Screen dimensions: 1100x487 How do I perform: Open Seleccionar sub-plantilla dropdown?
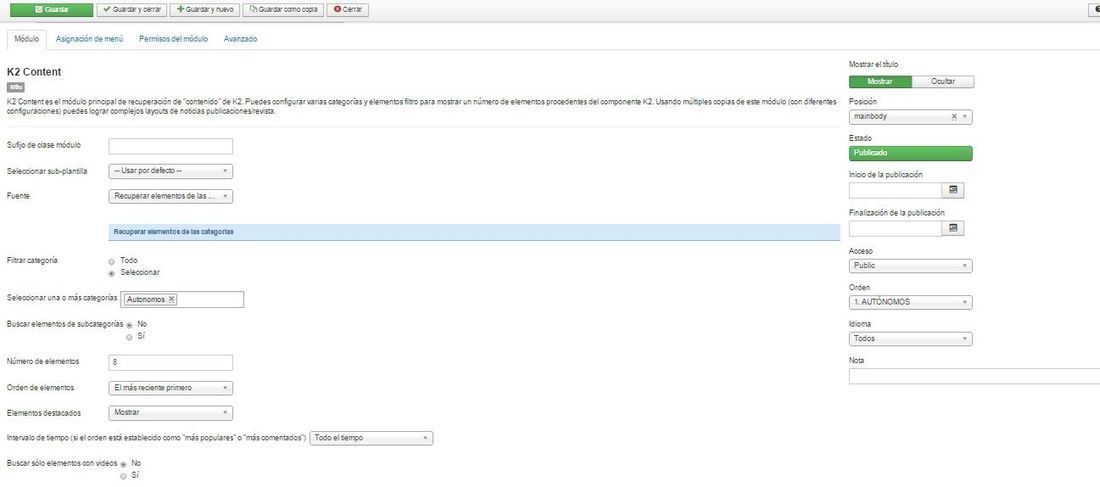tap(170, 171)
